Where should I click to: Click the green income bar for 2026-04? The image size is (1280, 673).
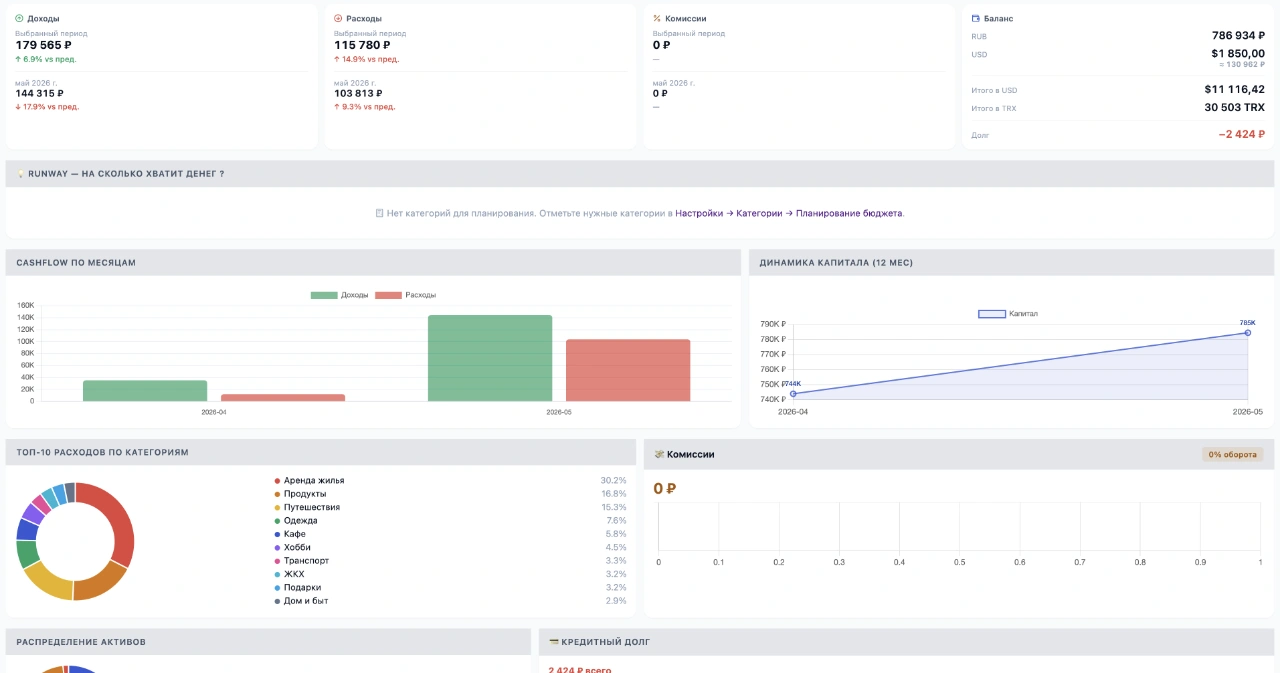click(145, 391)
